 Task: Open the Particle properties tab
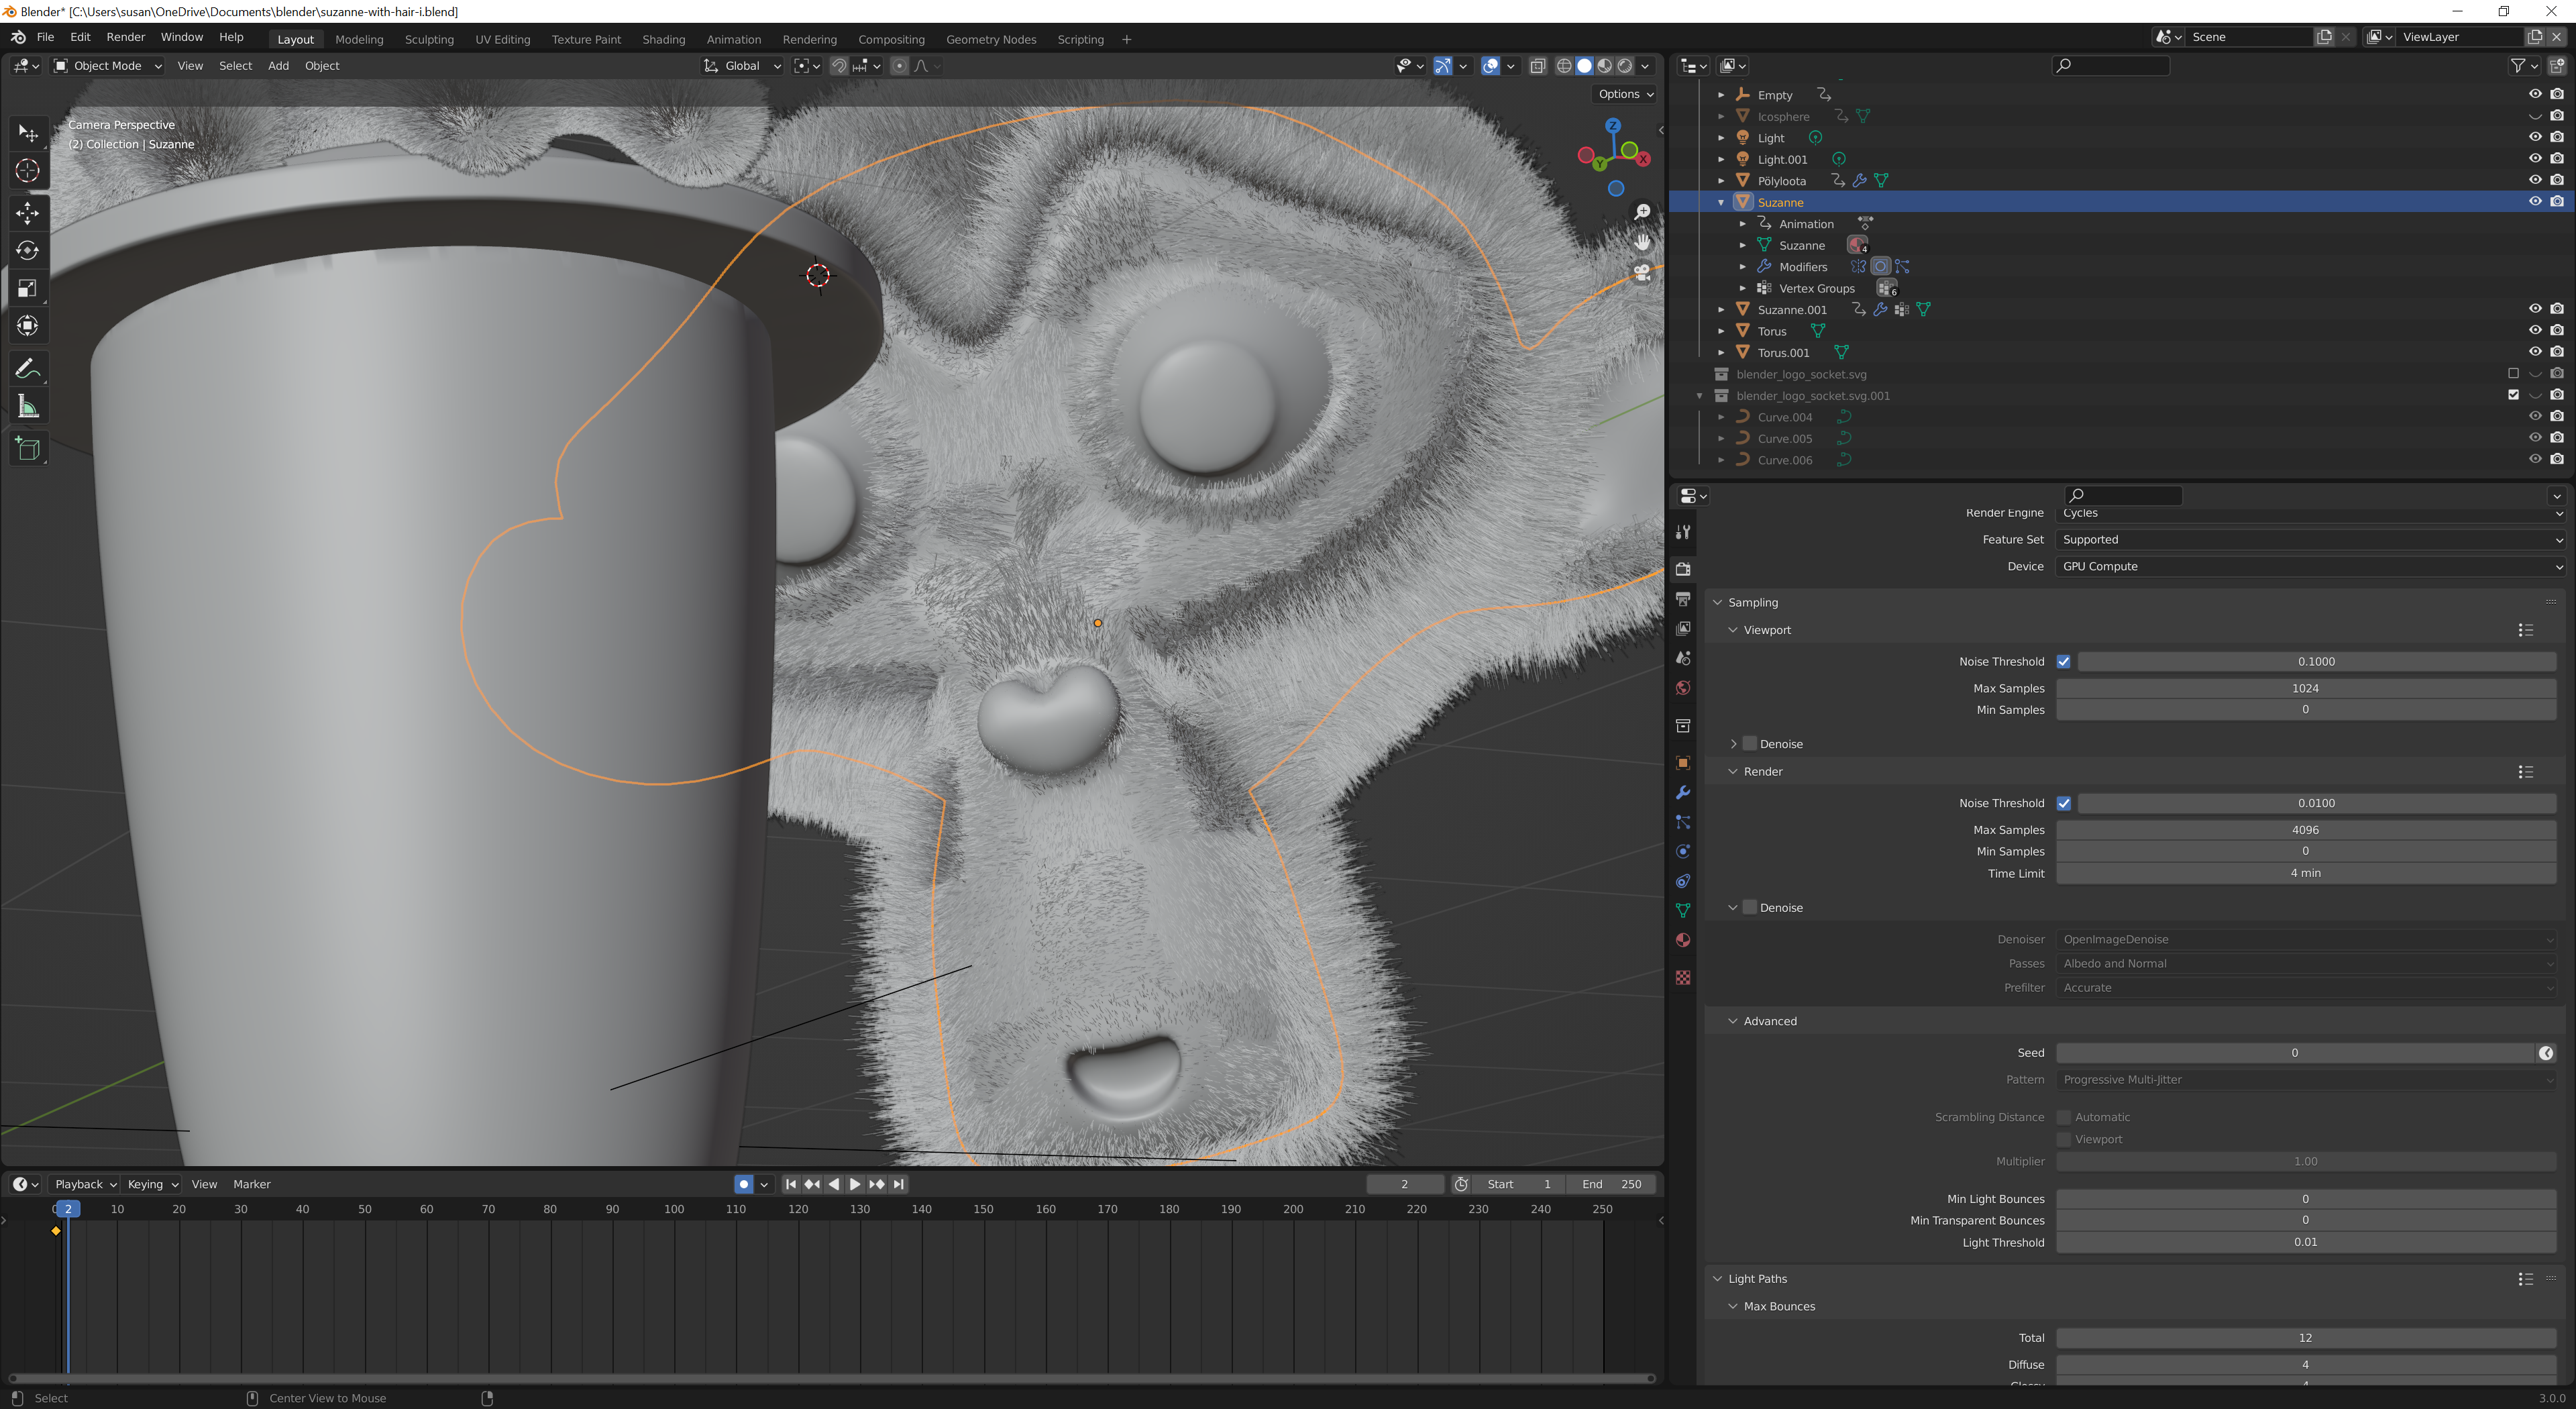click(x=1683, y=822)
